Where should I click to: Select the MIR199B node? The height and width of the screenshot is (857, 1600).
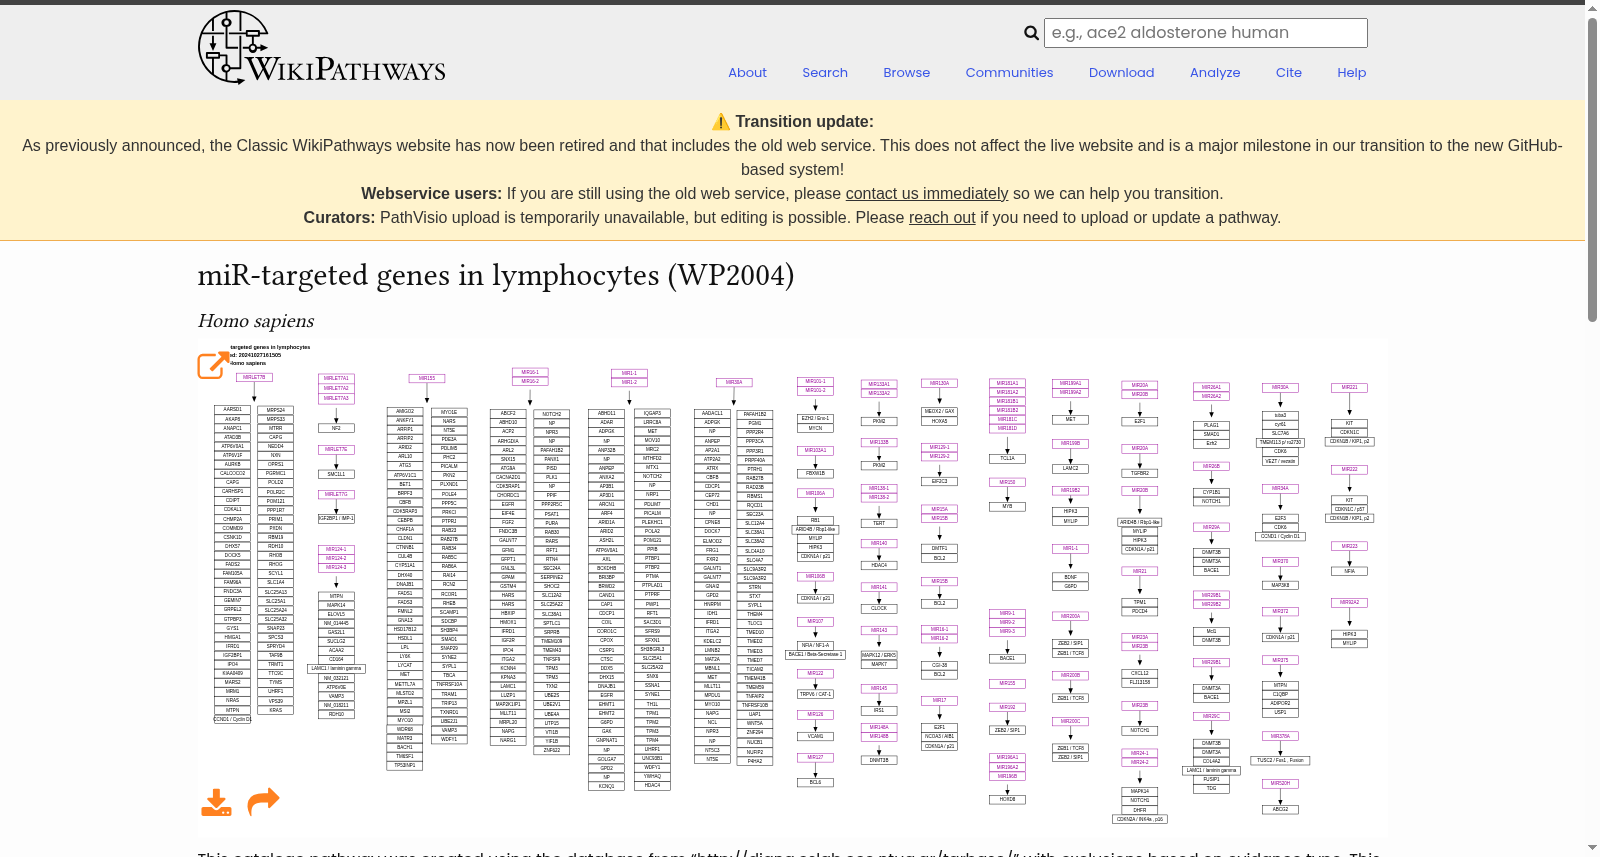1070,444
